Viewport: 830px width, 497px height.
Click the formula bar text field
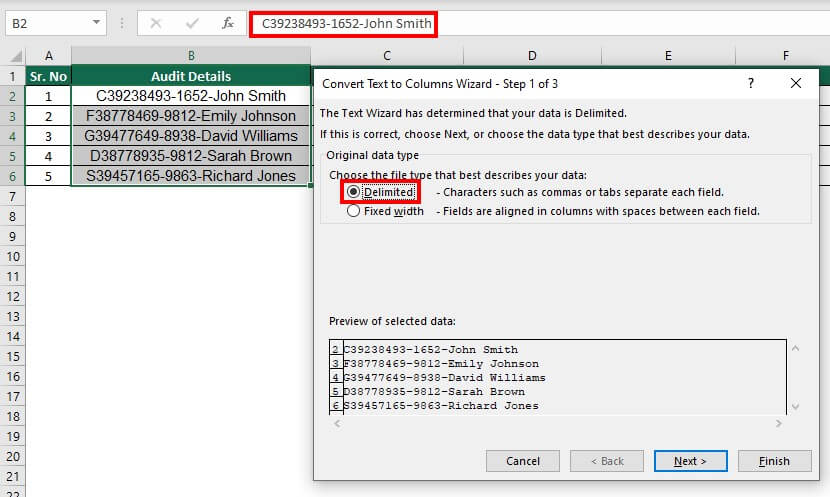coord(540,24)
